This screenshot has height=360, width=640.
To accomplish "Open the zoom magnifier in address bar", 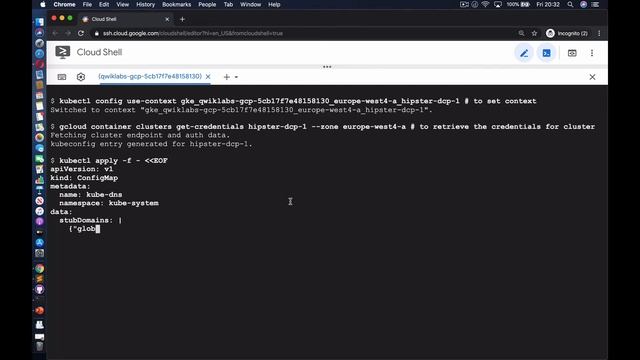I will (521, 33).
